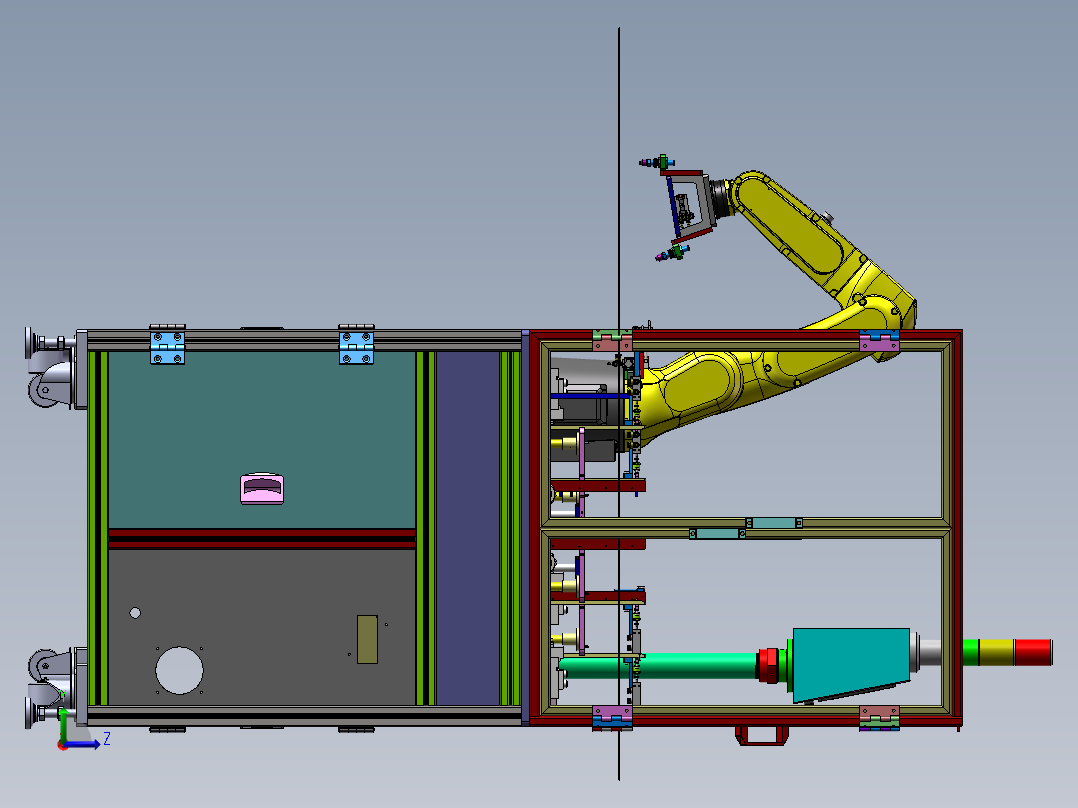Image resolution: width=1078 pixels, height=808 pixels.
Task: Select the dark gray lower cabinet panel
Action: point(261,627)
